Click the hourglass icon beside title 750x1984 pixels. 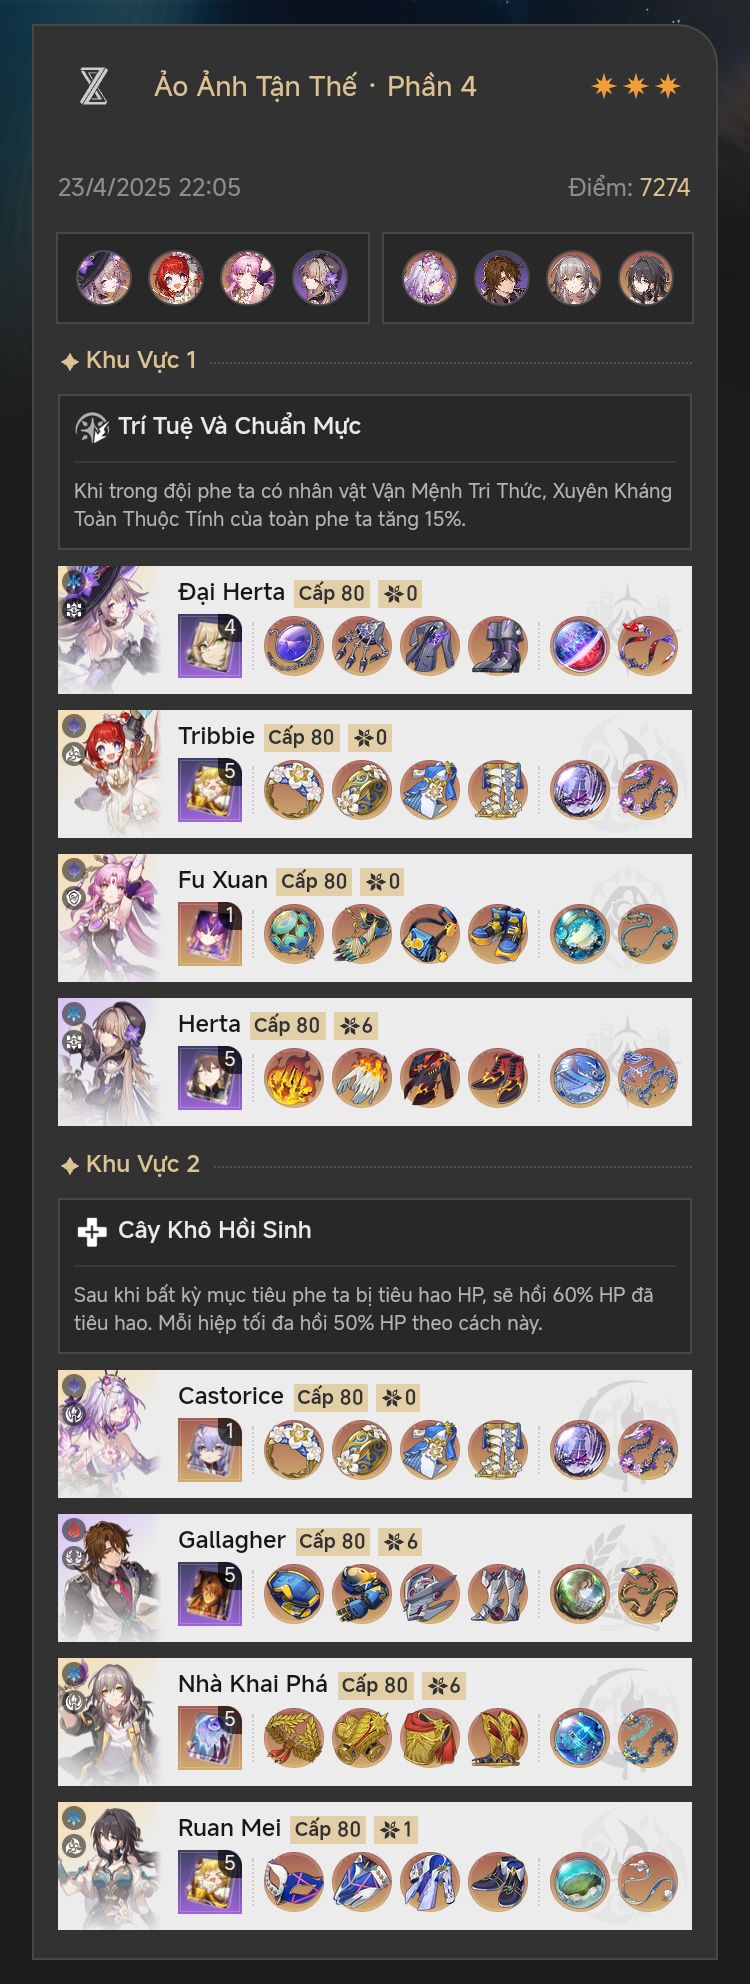pyautogui.click(x=93, y=86)
